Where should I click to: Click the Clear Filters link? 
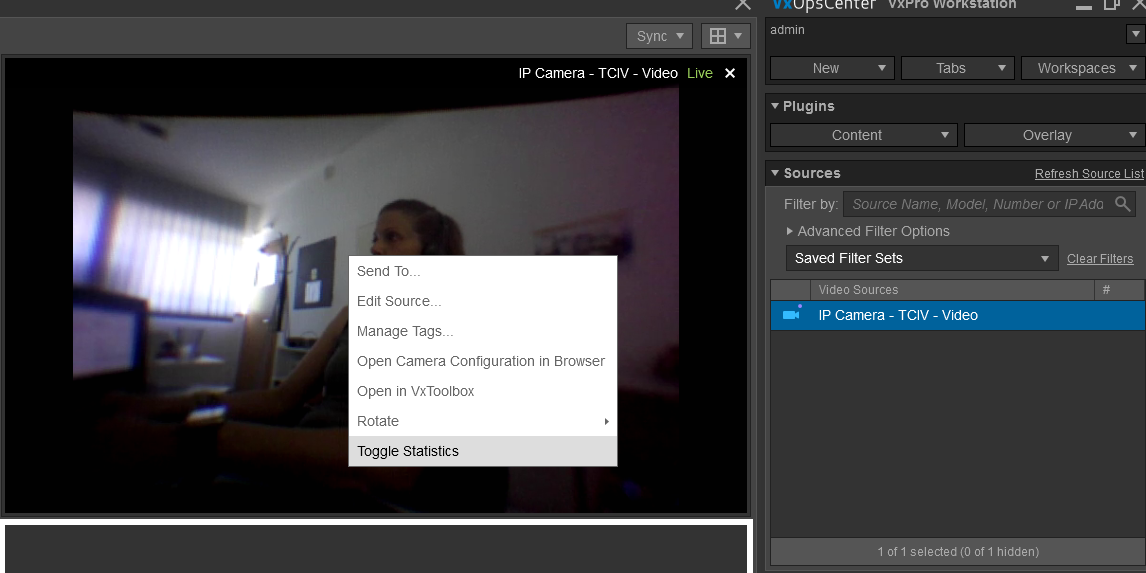point(1100,259)
